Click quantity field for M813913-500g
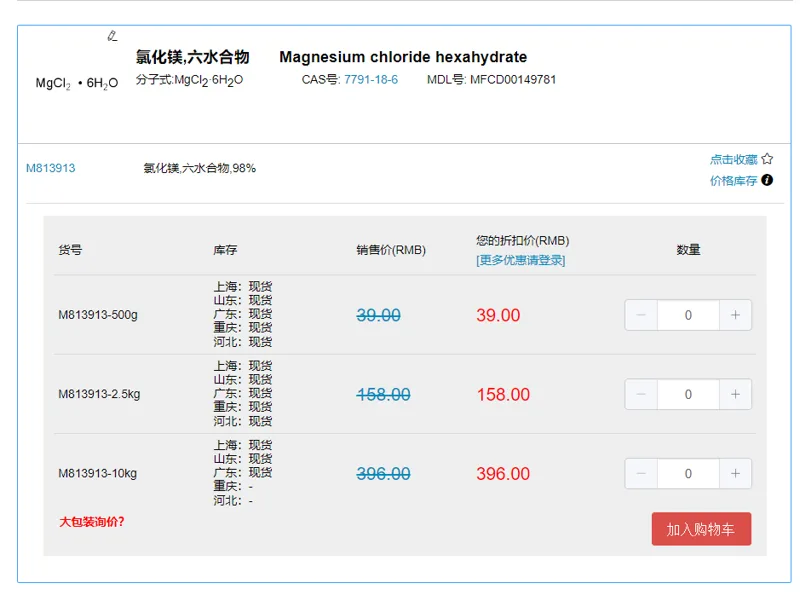This screenshot has height=595, width=800. pyautogui.click(x=688, y=315)
